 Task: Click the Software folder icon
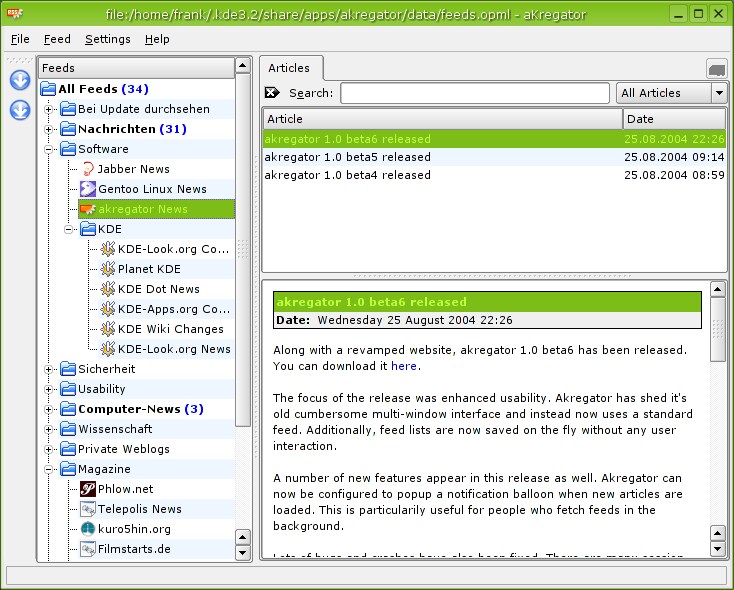pyautogui.click(x=68, y=149)
